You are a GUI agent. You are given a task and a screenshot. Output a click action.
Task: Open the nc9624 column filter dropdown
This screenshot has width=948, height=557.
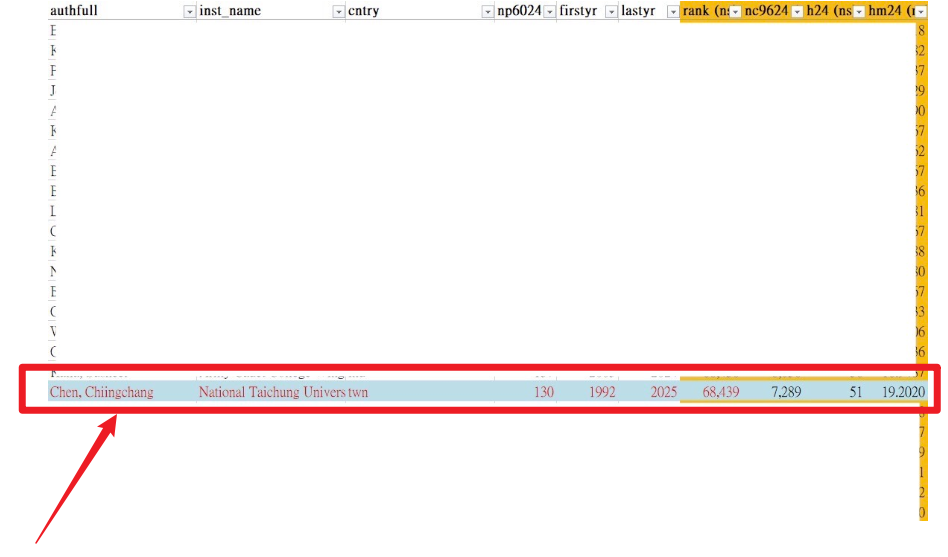pyautogui.click(x=797, y=11)
